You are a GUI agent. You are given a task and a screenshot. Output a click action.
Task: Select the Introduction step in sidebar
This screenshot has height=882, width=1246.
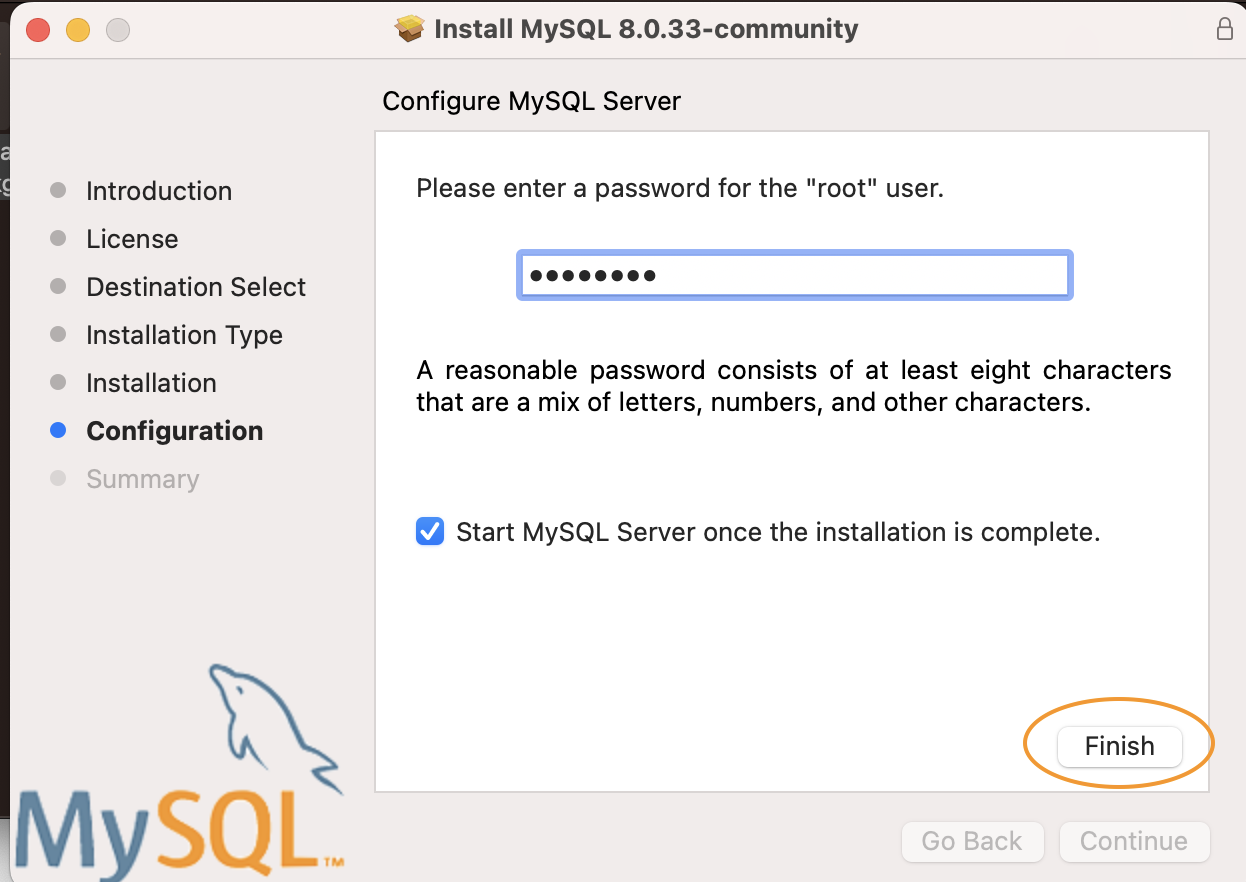(159, 191)
